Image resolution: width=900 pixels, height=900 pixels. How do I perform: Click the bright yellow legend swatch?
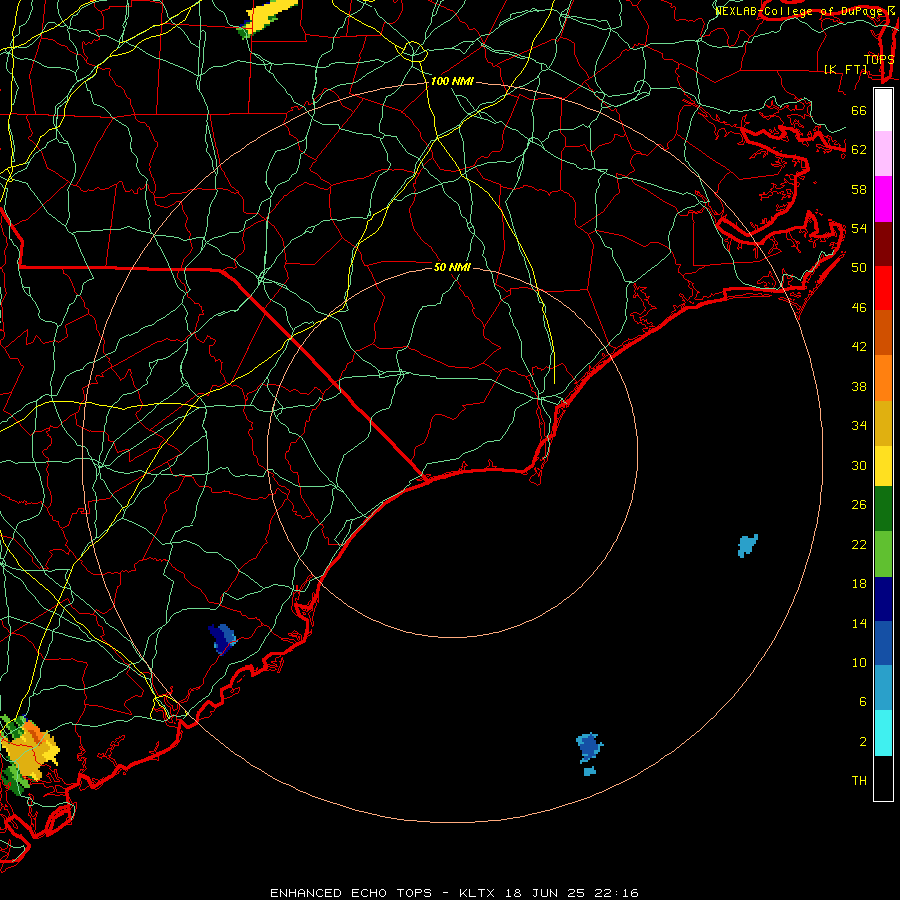pos(883,466)
